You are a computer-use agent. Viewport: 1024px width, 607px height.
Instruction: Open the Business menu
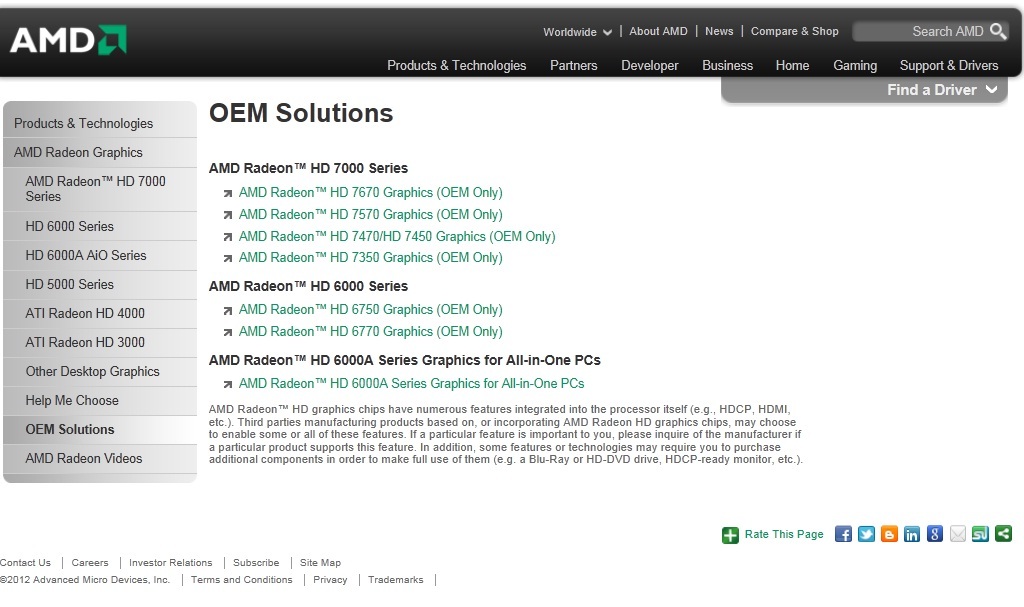point(728,65)
